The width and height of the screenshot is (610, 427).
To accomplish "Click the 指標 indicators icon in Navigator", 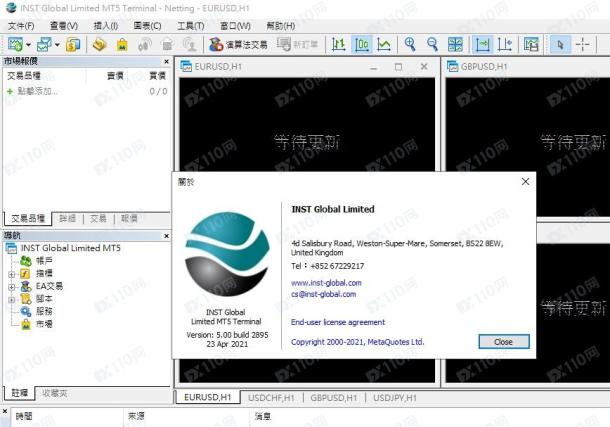I will coord(25,273).
